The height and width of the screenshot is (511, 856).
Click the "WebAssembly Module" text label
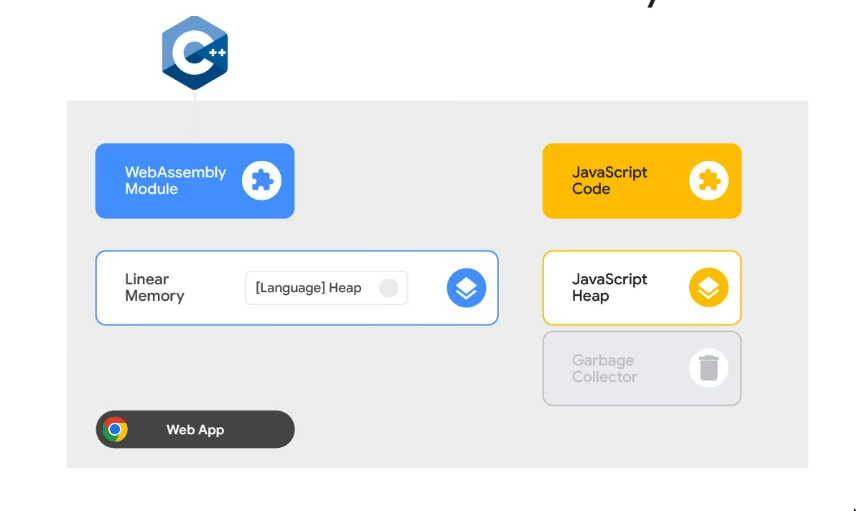point(175,181)
